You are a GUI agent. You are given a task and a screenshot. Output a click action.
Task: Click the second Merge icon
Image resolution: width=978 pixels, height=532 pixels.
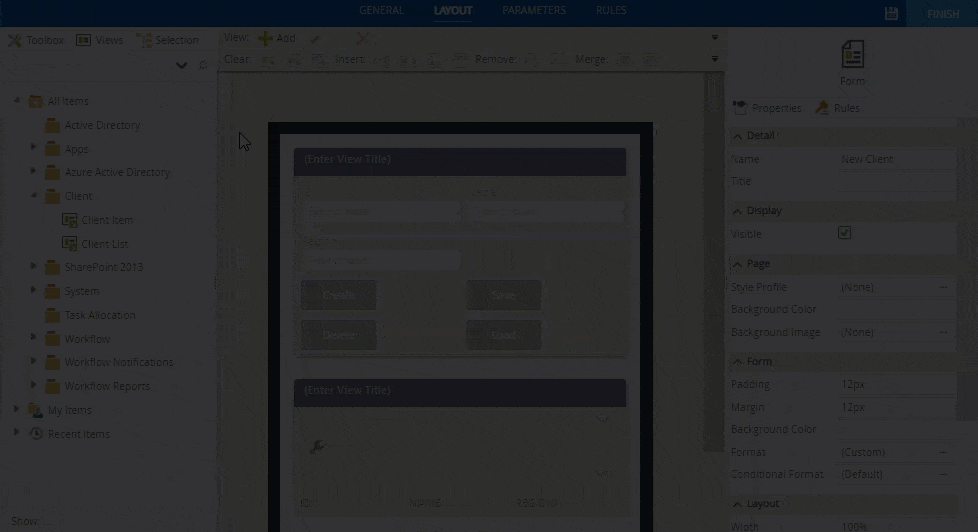coord(650,60)
